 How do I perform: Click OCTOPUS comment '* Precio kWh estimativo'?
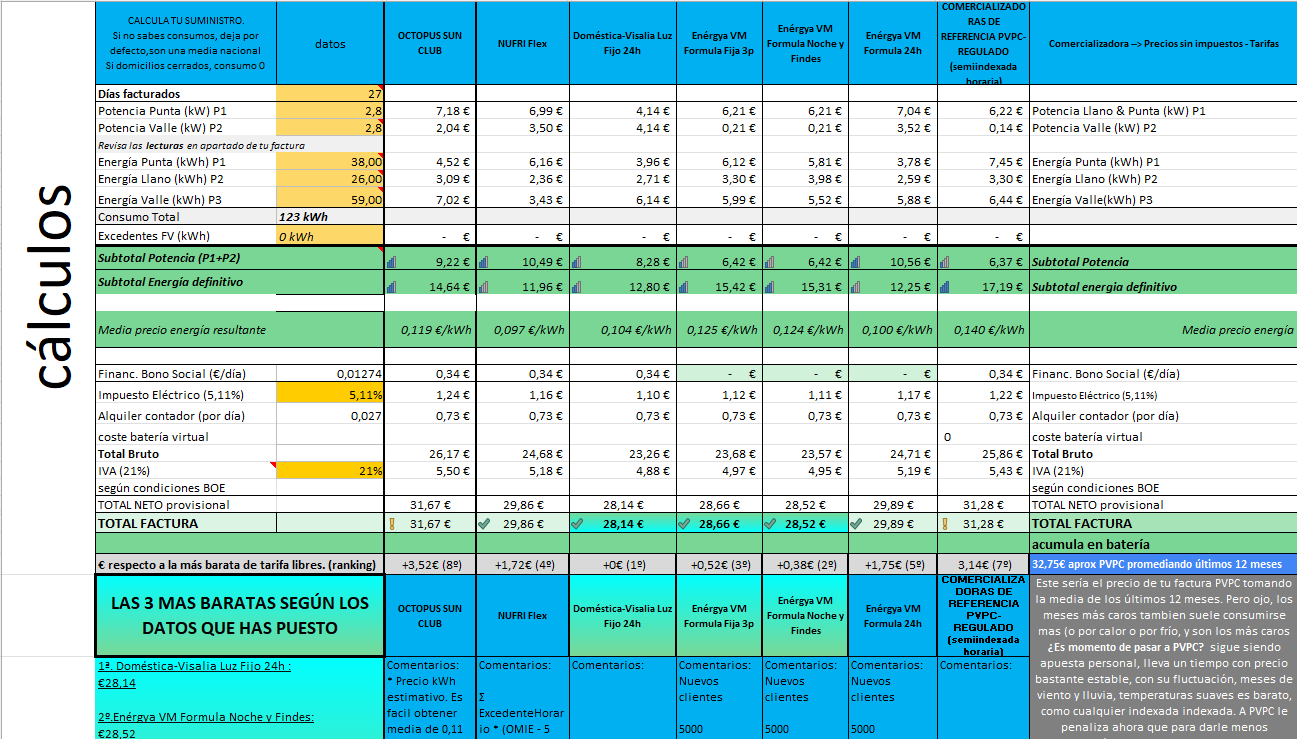(429, 696)
